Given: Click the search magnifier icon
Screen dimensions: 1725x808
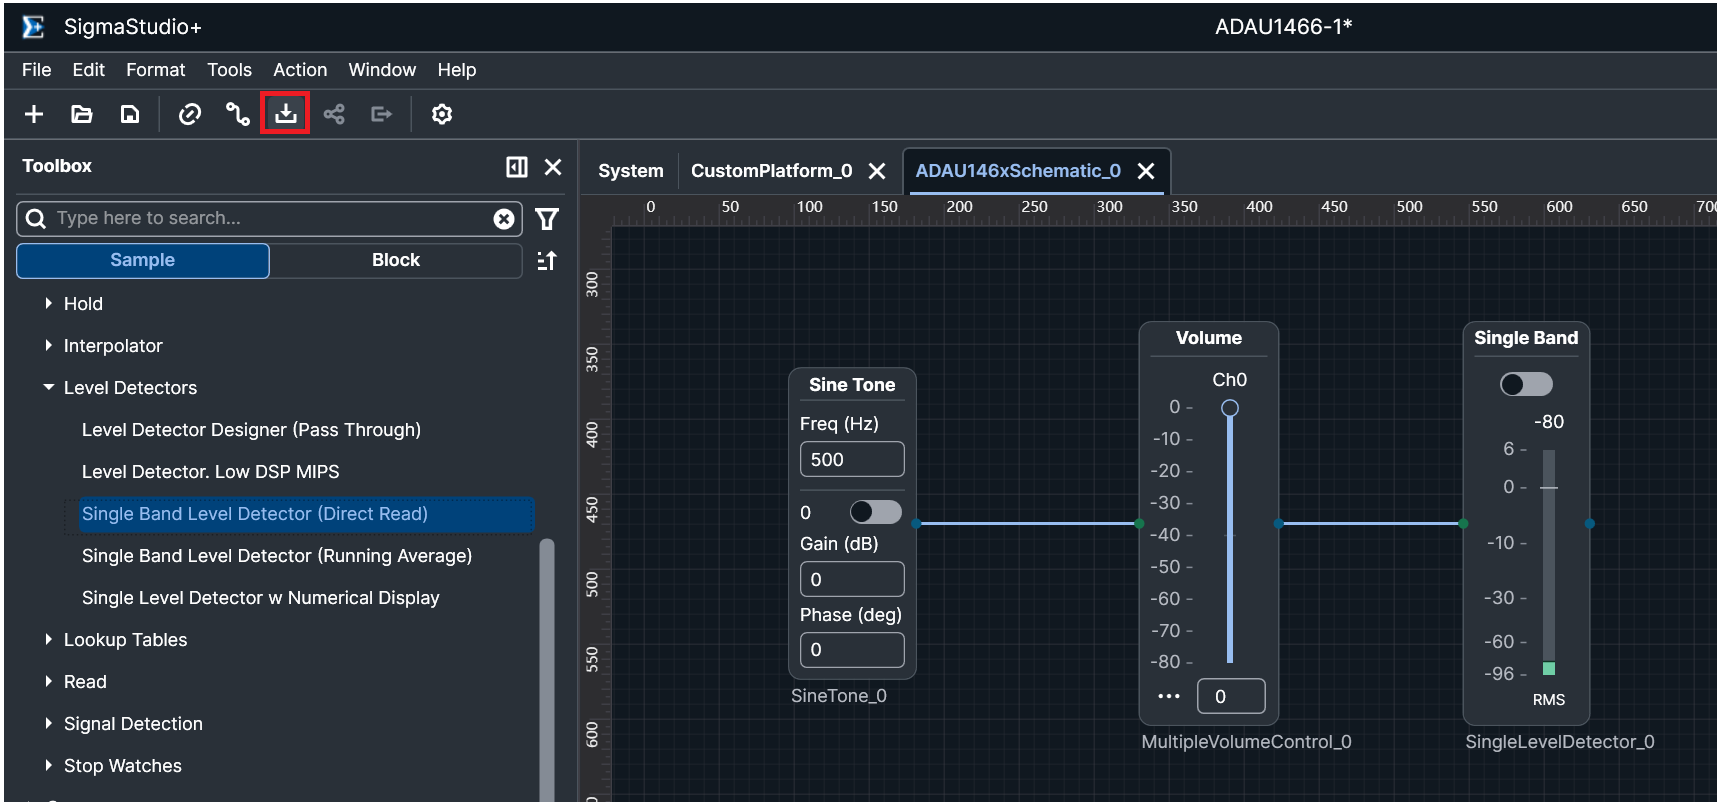Looking at the screenshot, I should click(x=36, y=219).
